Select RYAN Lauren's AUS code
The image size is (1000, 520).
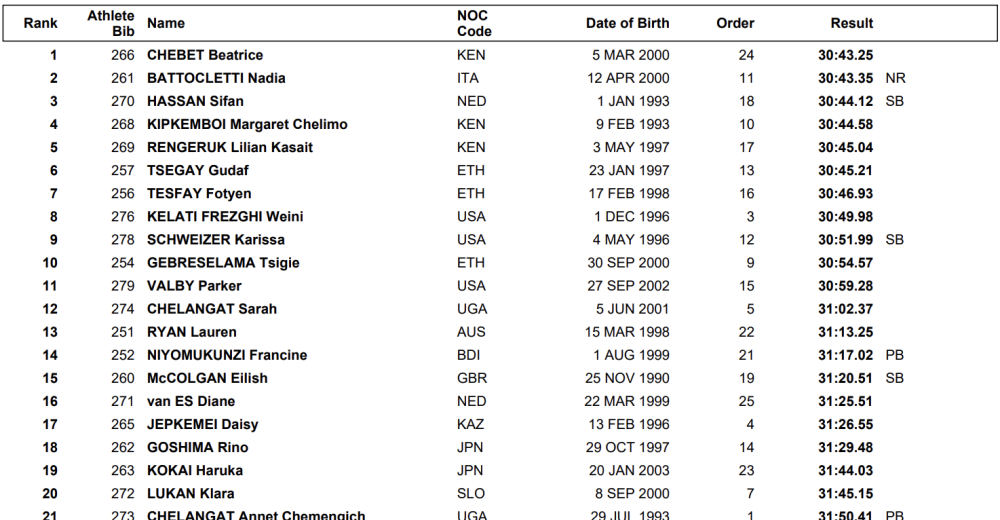point(470,332)
